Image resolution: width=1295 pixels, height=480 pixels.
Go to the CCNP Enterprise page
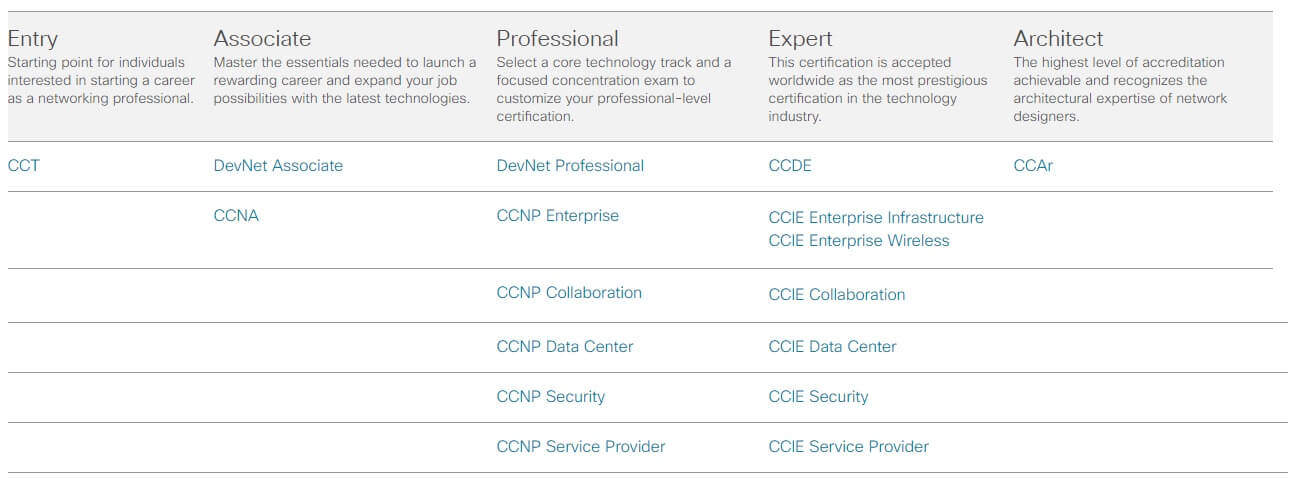(x=558, y=216)
